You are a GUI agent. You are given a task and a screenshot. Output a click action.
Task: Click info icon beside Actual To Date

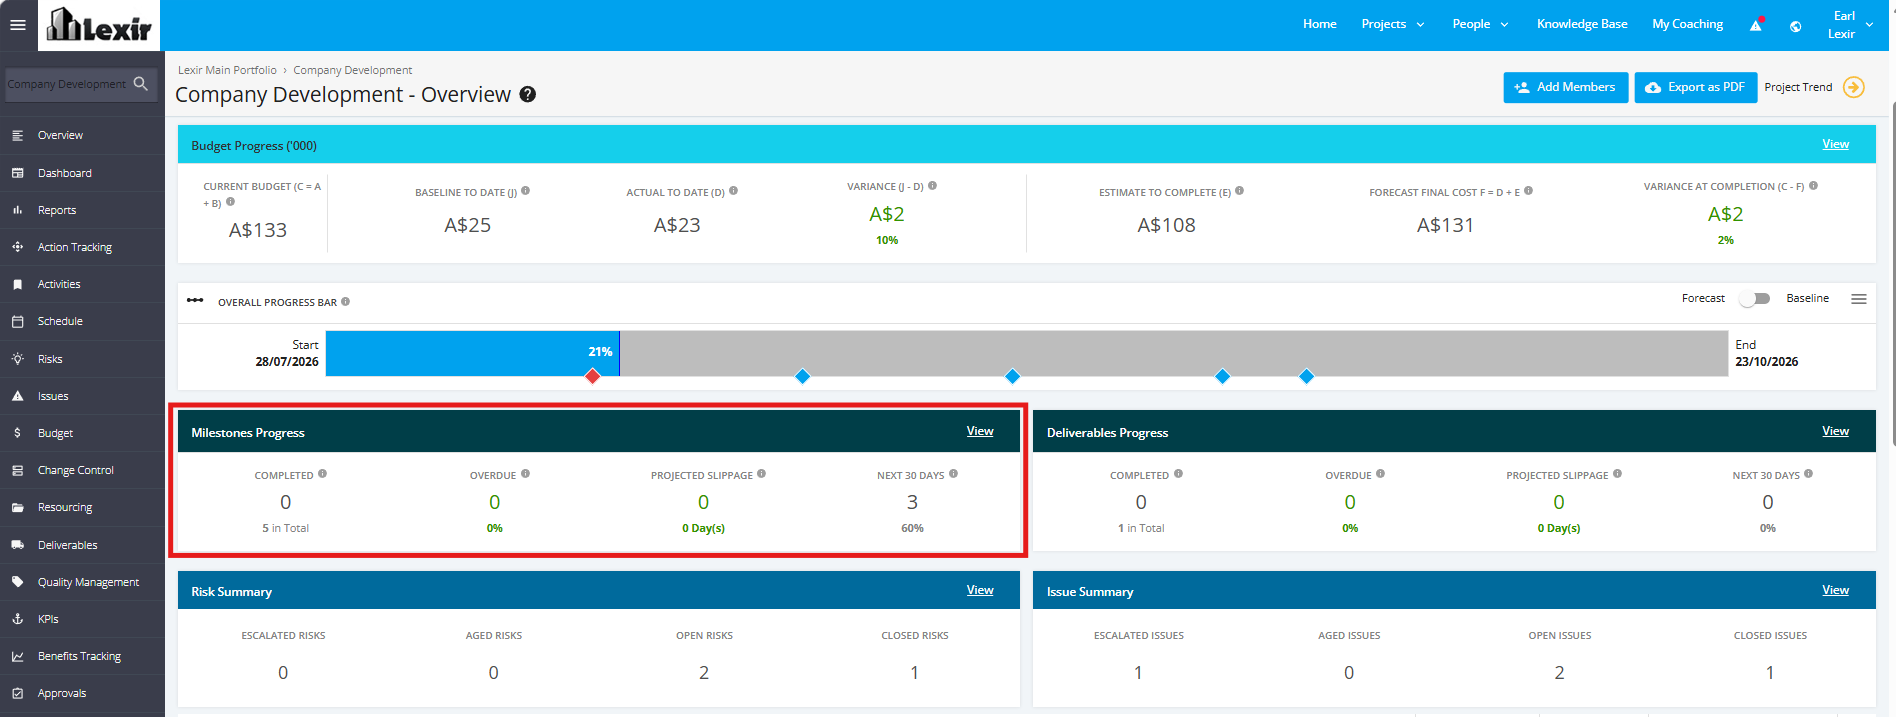[x=733, y=191]
